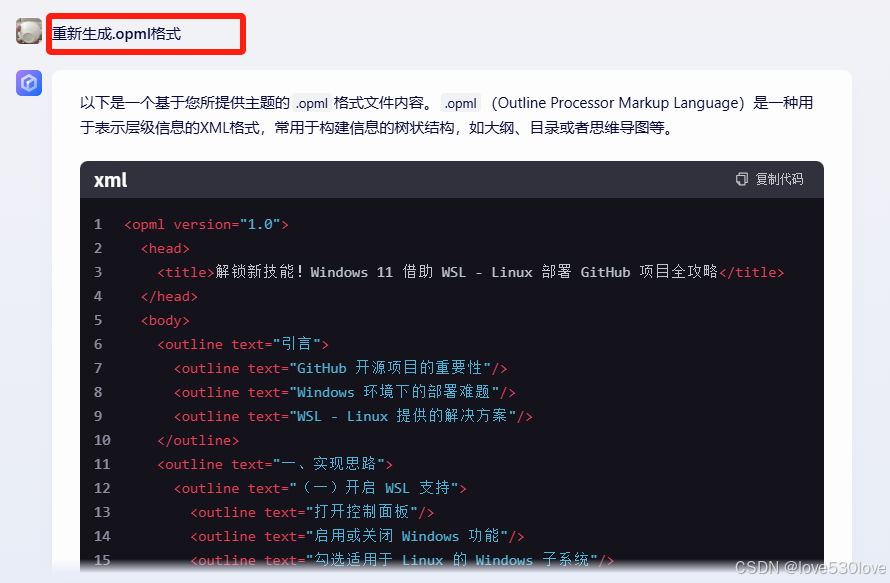This screenshot has width=890, height=583.
Task: Click the 复制代码 copy code button
Action: coord(770,179)
